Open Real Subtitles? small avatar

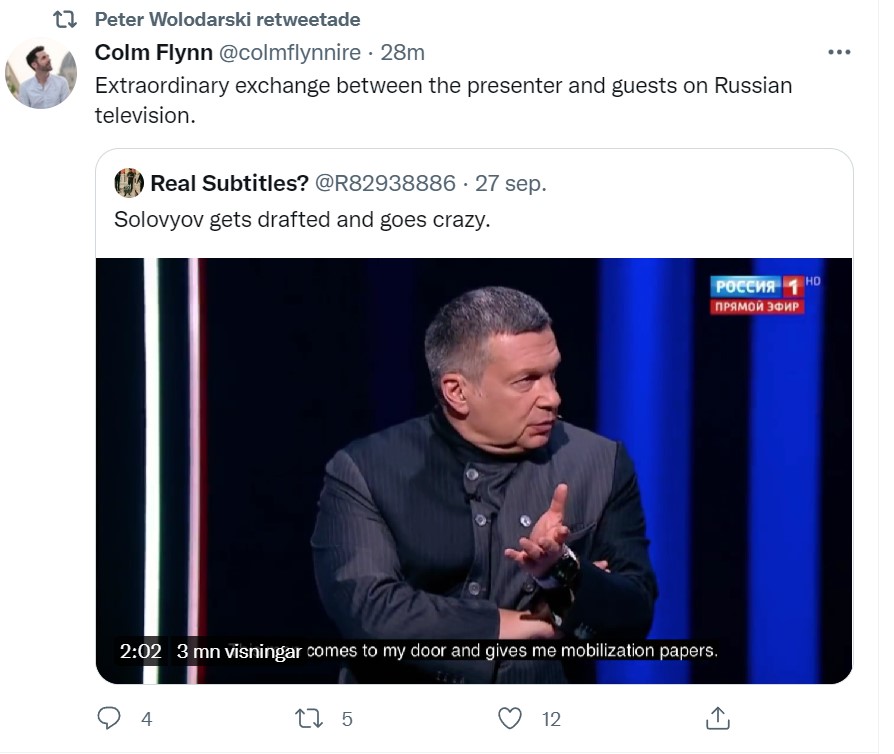[129, 183]
